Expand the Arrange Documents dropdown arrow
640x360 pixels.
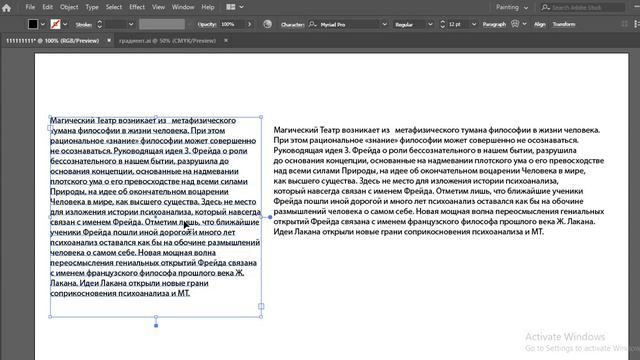point(241,7)
